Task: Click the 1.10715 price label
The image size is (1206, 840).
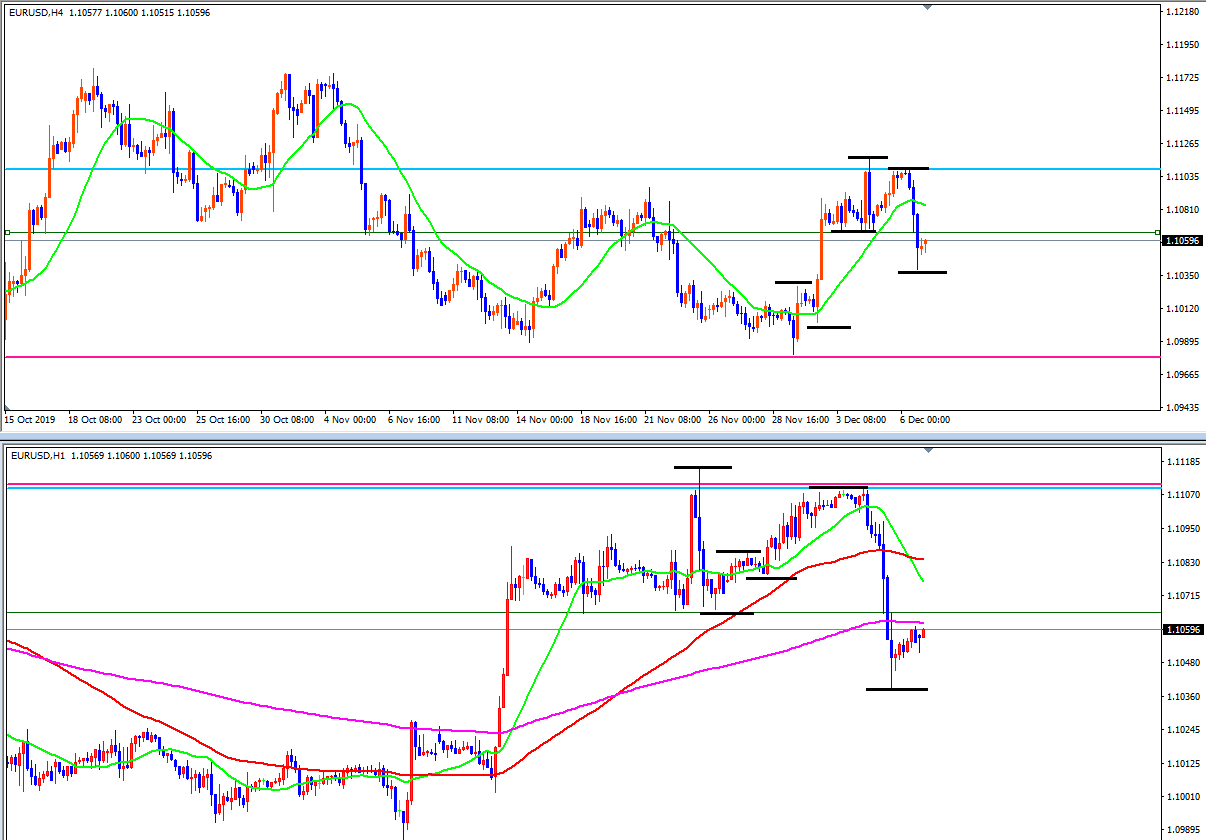Action: click(x=1183, y=596)
